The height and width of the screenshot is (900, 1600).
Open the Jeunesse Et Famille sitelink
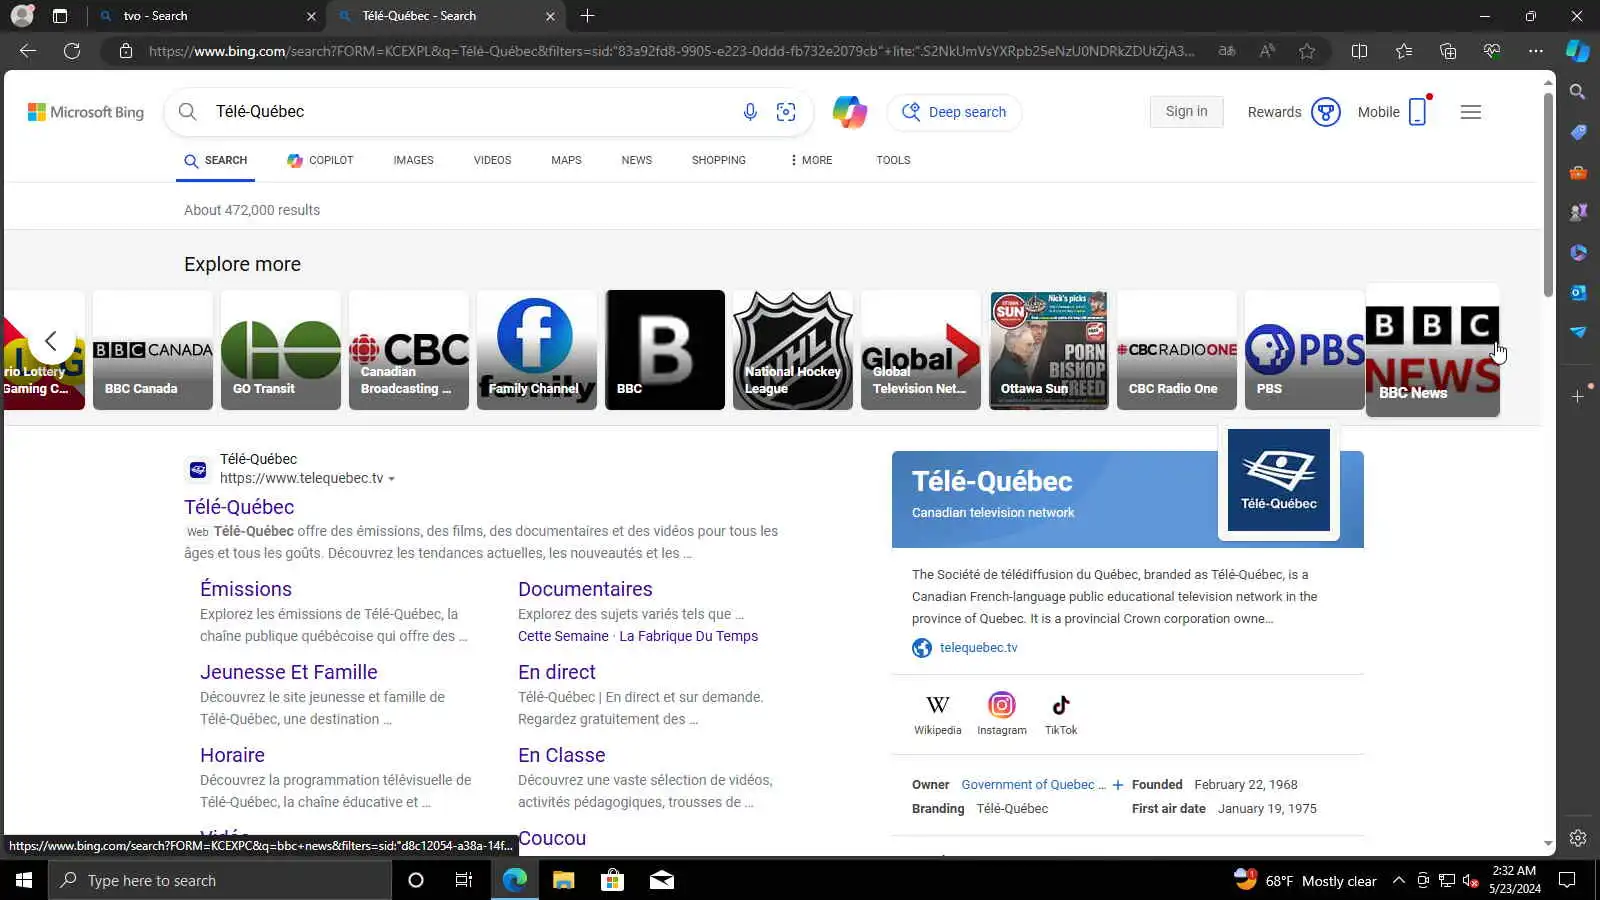[x=289, y=672]
